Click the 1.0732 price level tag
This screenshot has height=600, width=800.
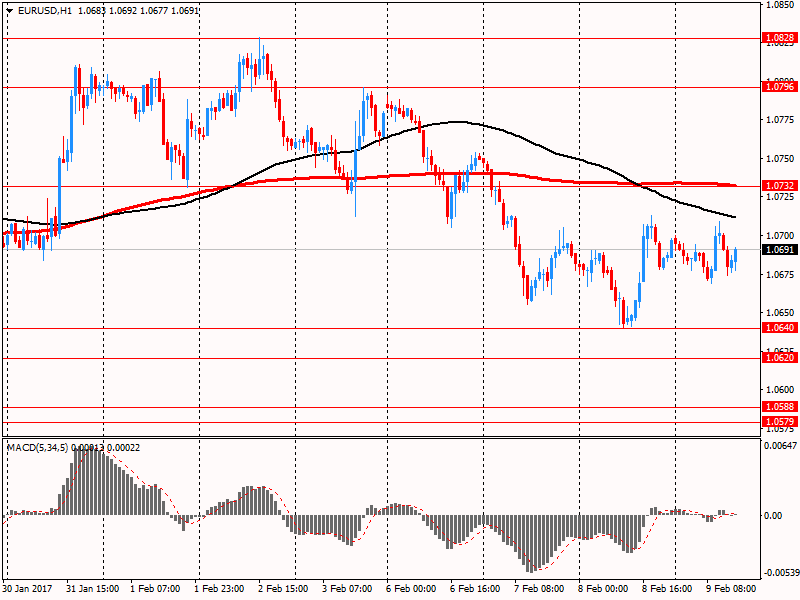coord(779,186)
